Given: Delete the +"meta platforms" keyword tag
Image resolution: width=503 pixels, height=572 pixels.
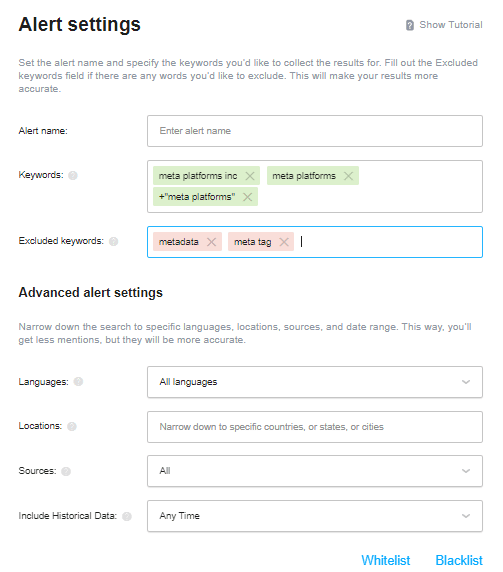Looking at the screenshot, I should point(247,197).
